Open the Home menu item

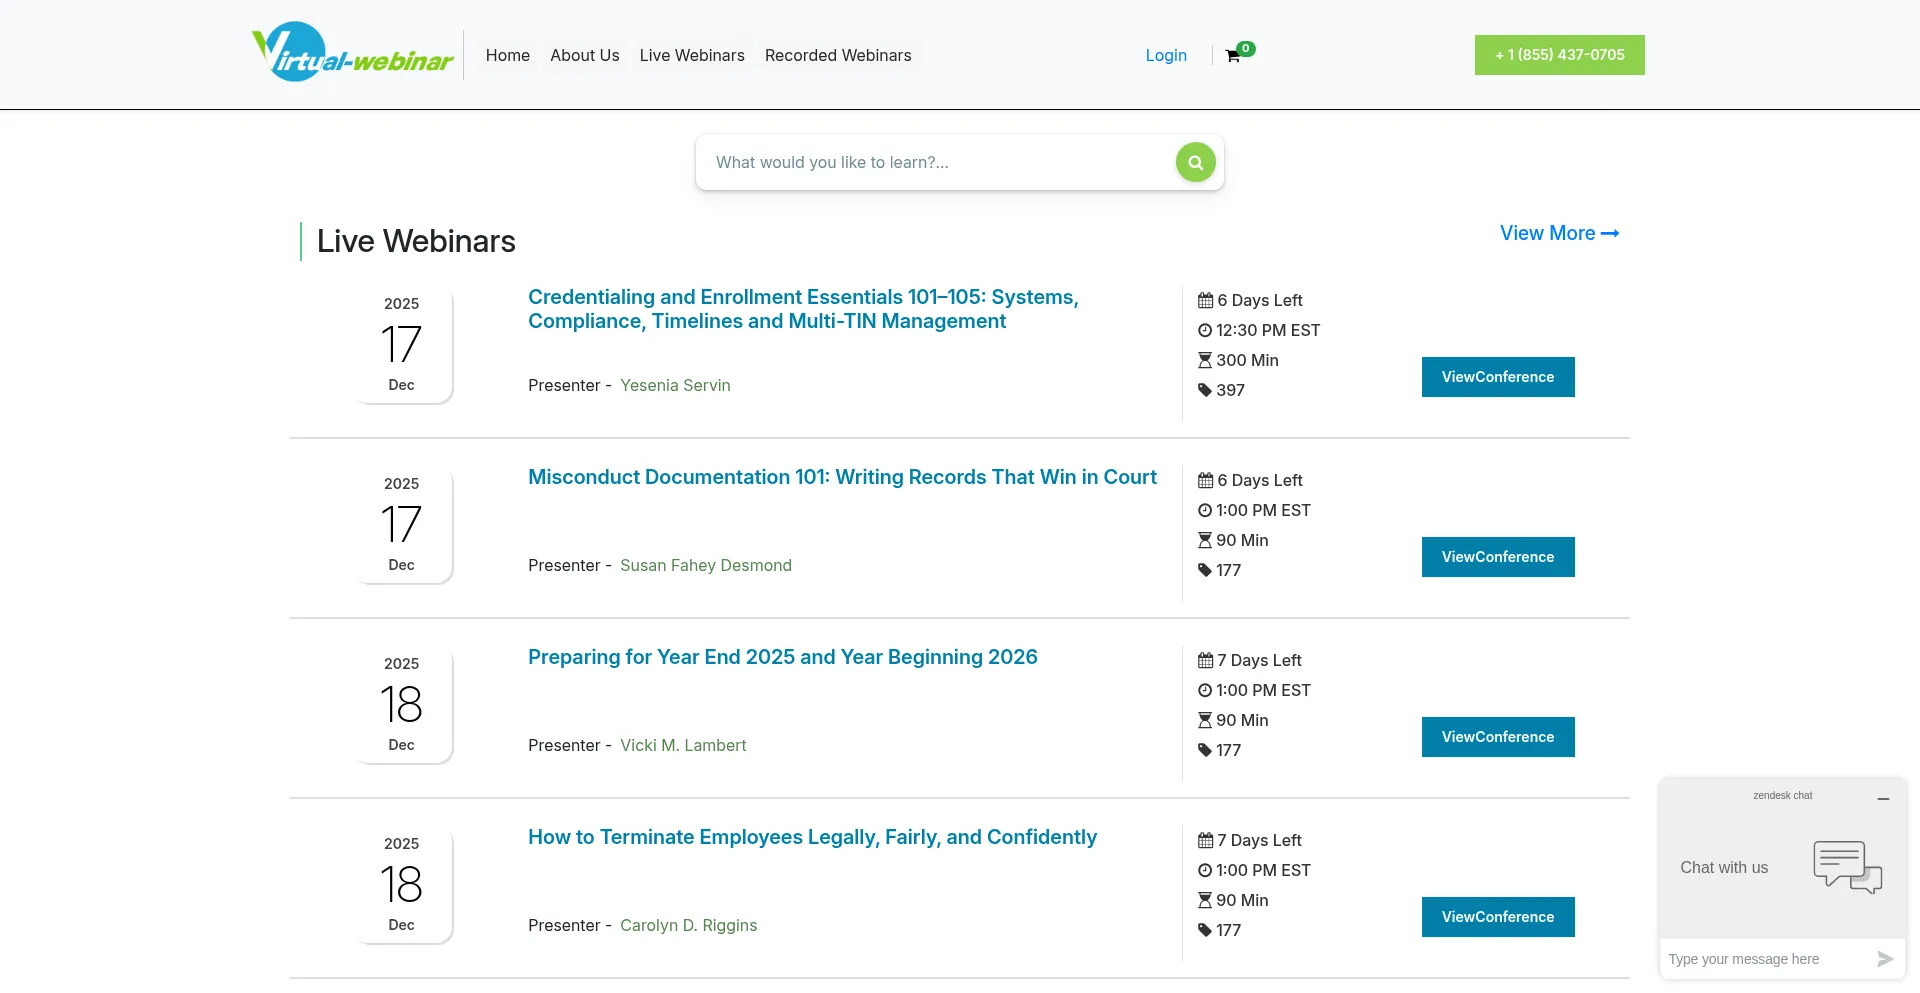508,56
